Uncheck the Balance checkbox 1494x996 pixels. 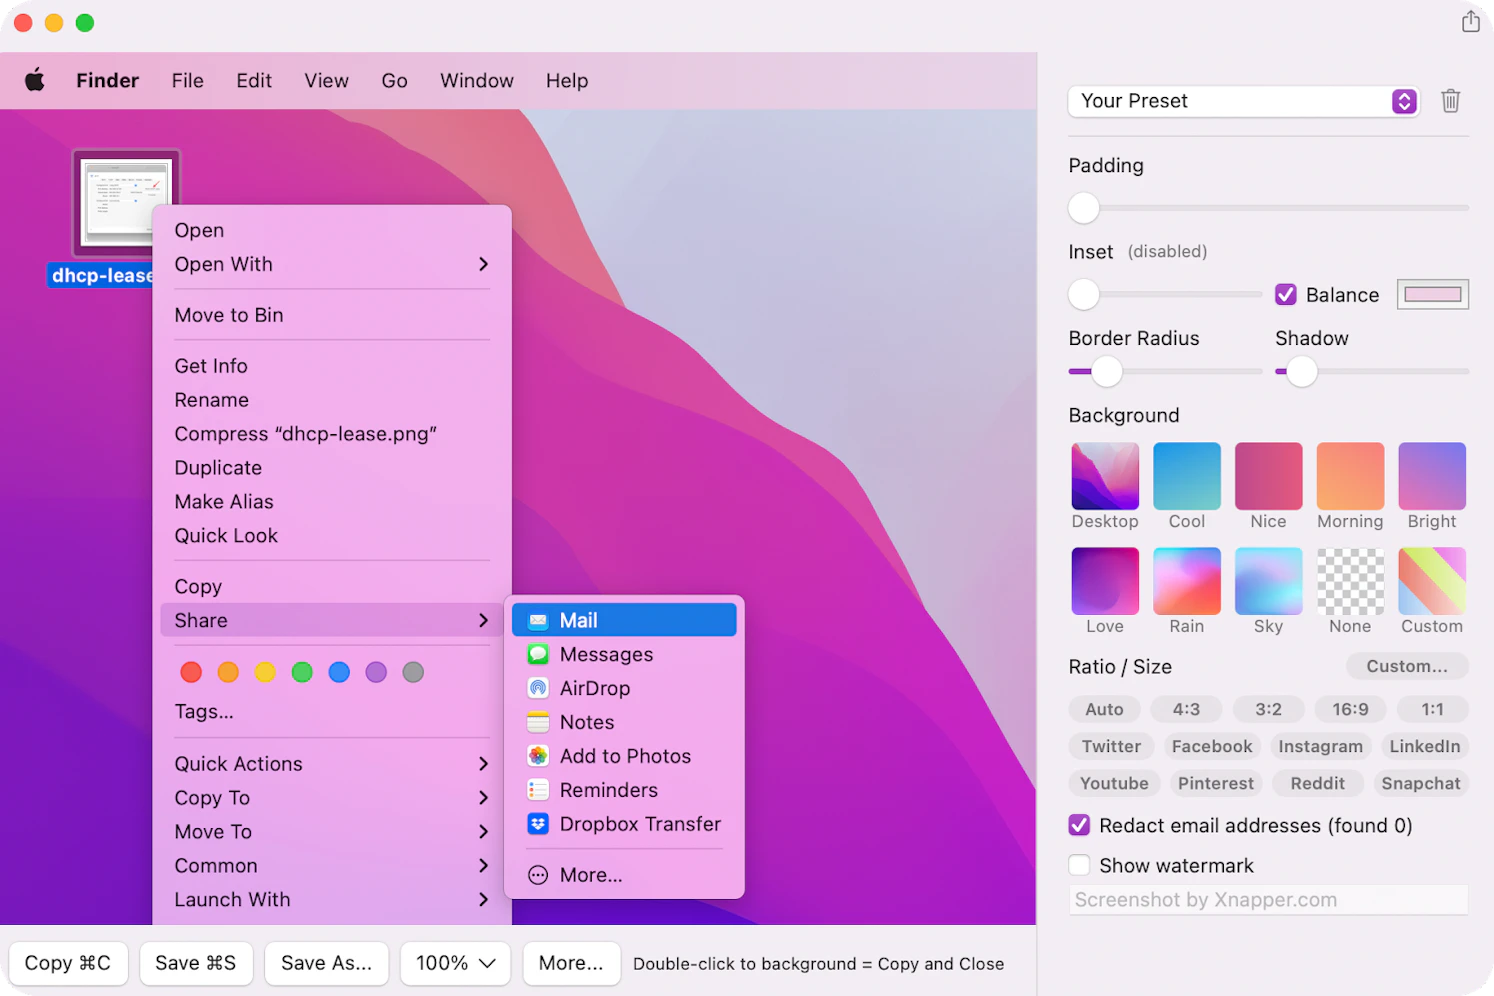click(x=1286, y=295)
